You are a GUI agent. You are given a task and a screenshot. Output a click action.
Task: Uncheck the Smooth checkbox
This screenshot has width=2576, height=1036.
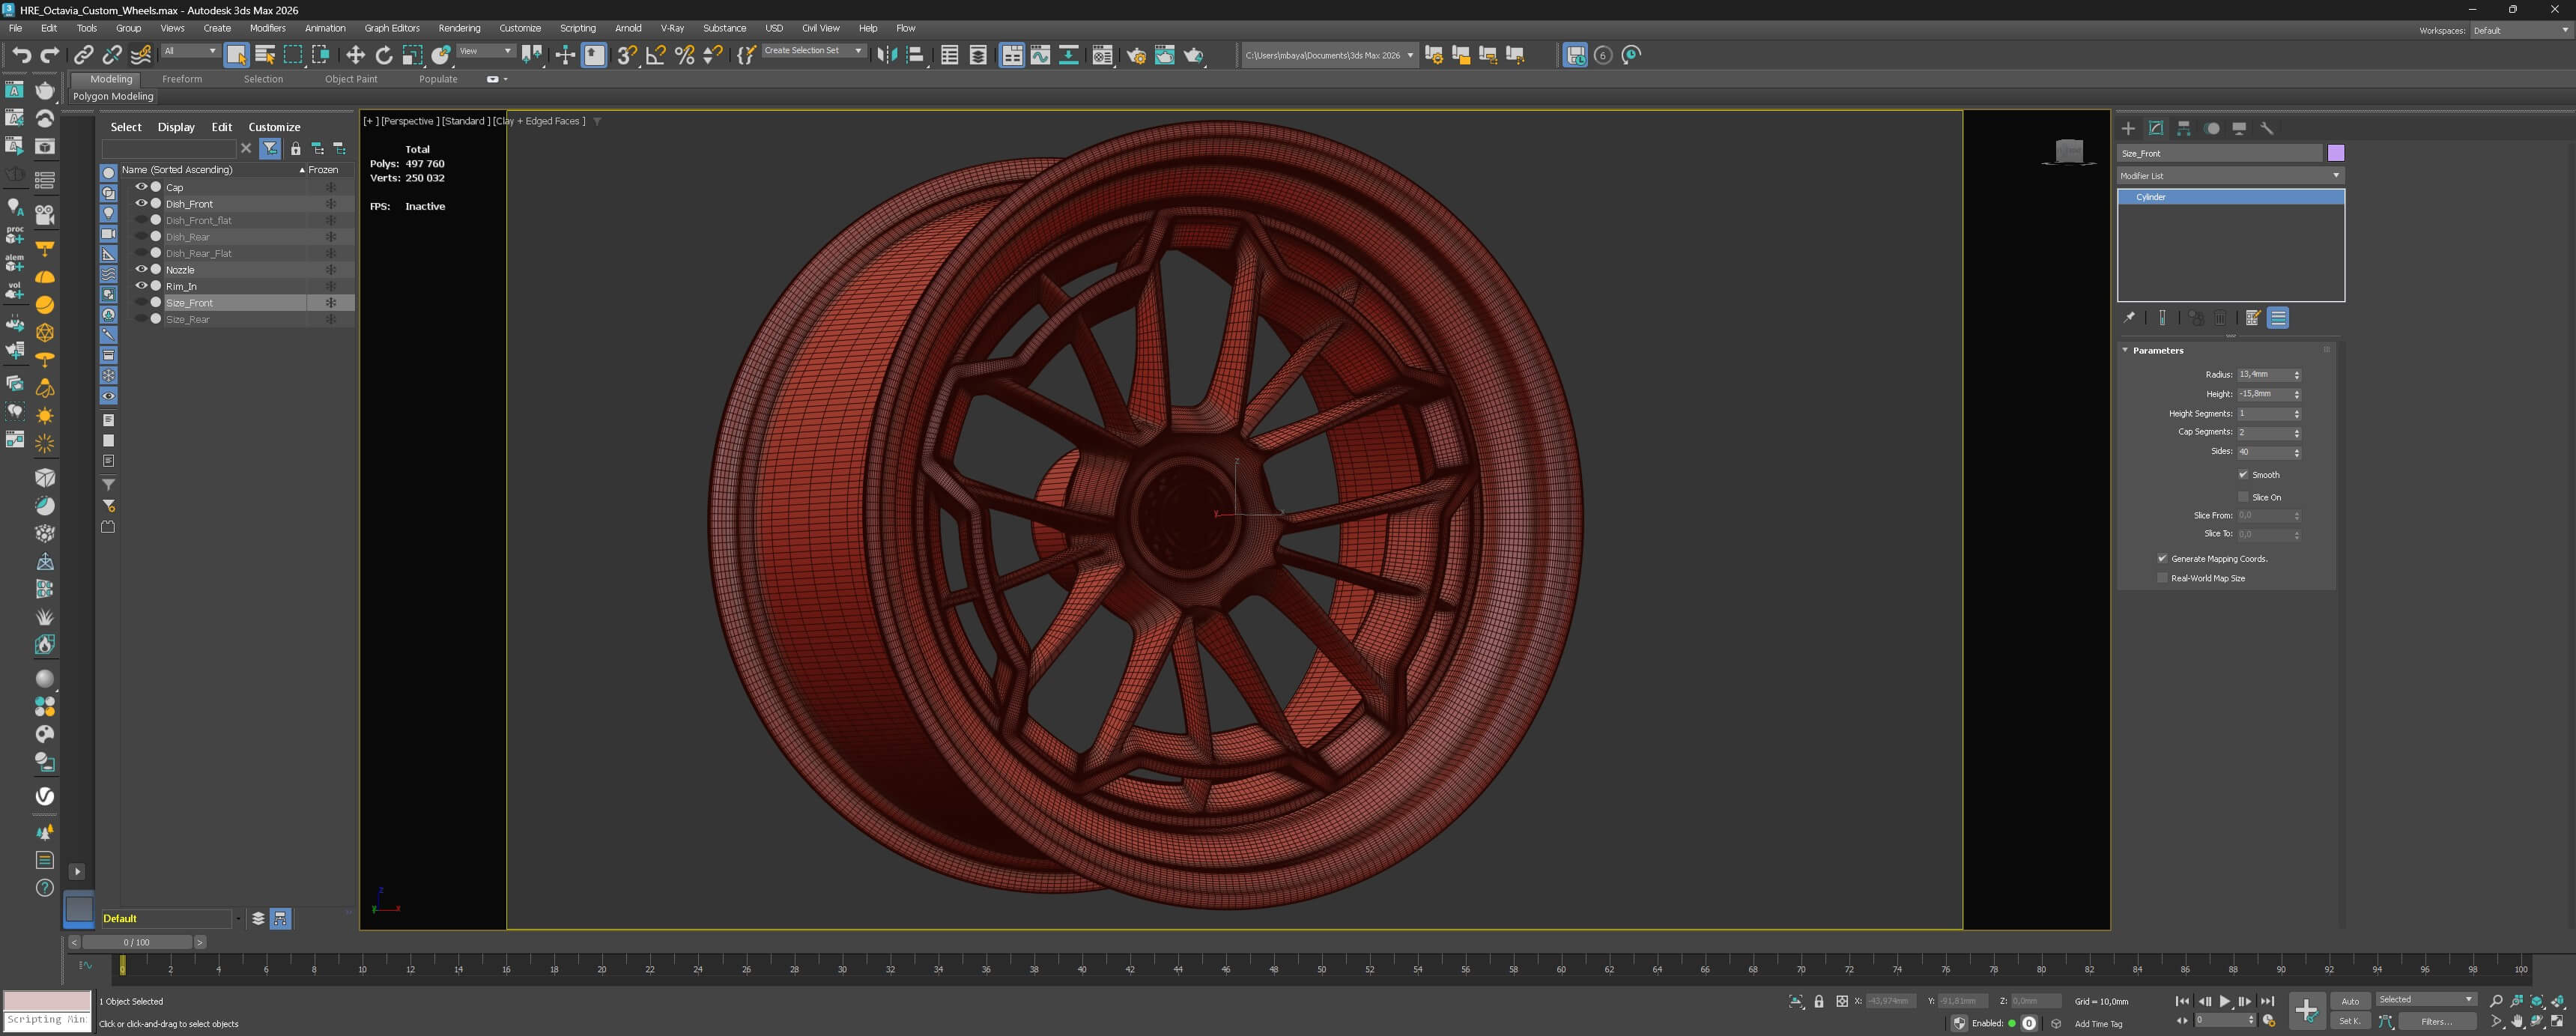(x=2243, y=475)
